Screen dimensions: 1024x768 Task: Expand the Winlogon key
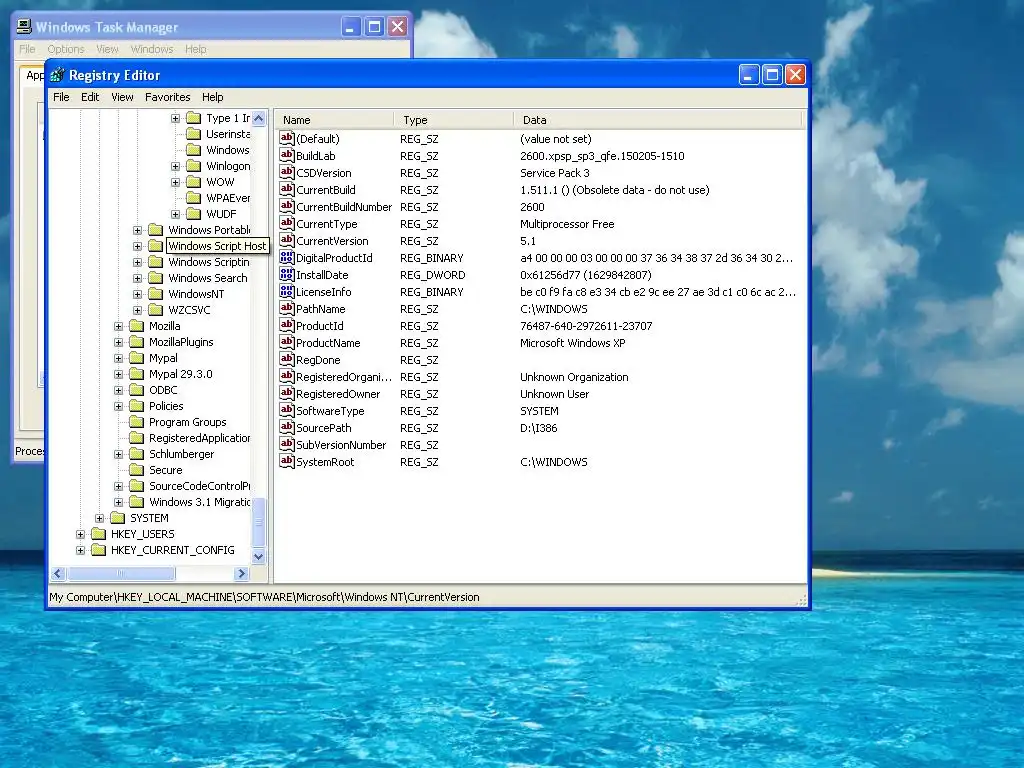click(x=175, y=166)
